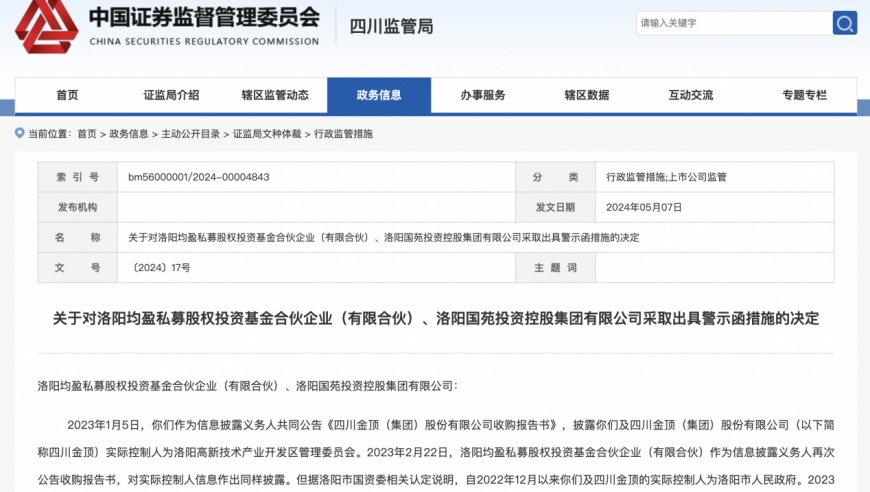Open the 办事服务 navigation tab
Image resolution: width=870 pixels, height=492 pixels.
click(x=483, y=95)
